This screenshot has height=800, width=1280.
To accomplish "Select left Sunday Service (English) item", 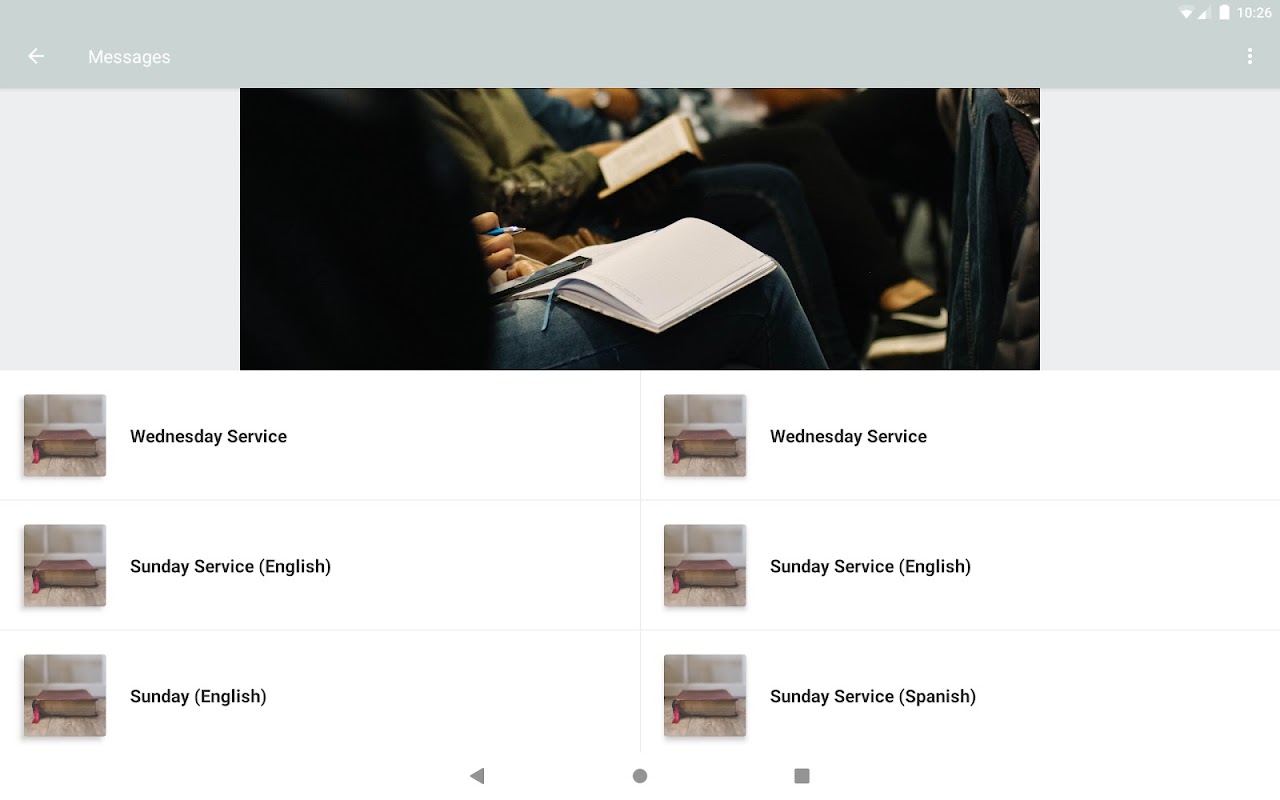I will [x=320, y=566].
